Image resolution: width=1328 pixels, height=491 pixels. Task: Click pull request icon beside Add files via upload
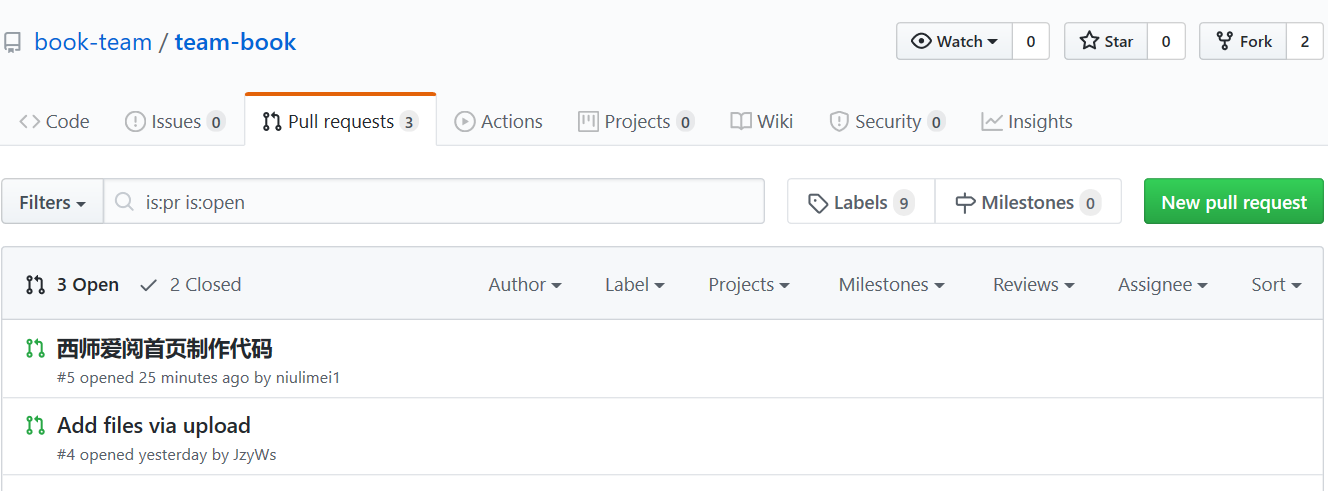(35, 425)
